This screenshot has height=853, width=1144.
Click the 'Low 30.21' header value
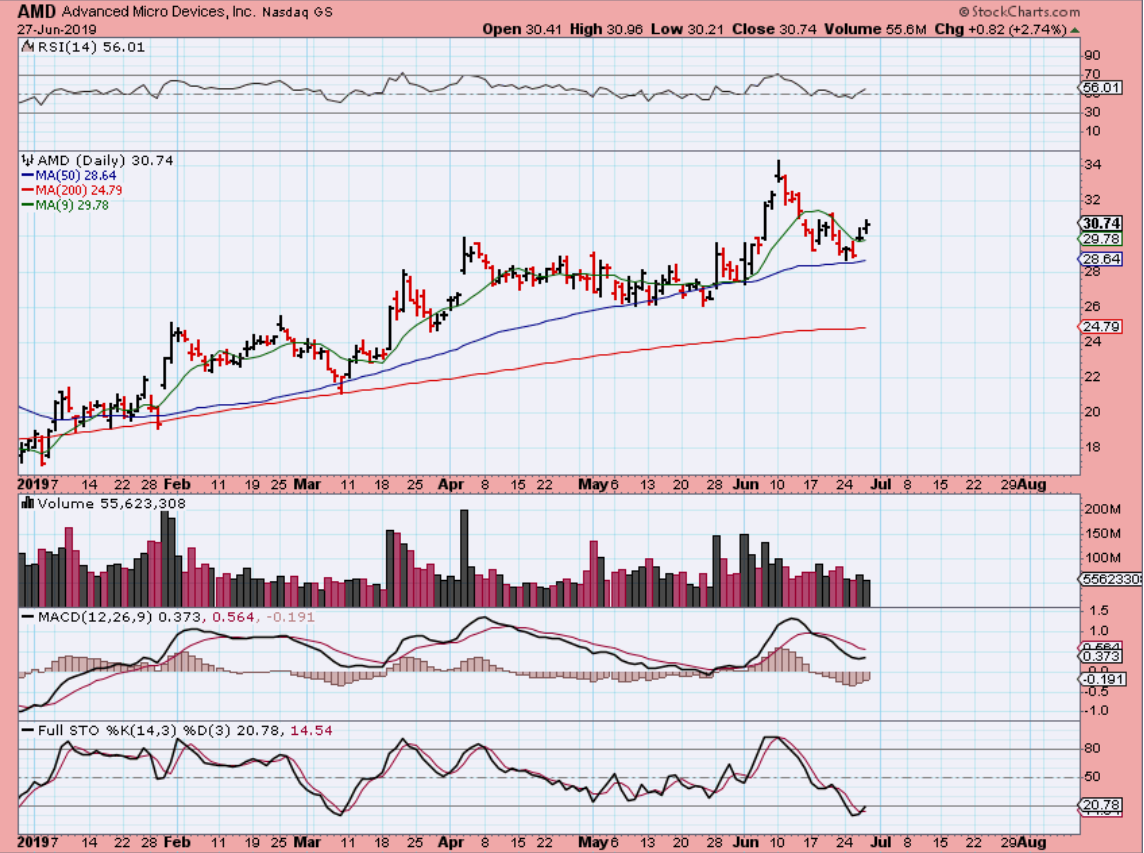[687, 29]
